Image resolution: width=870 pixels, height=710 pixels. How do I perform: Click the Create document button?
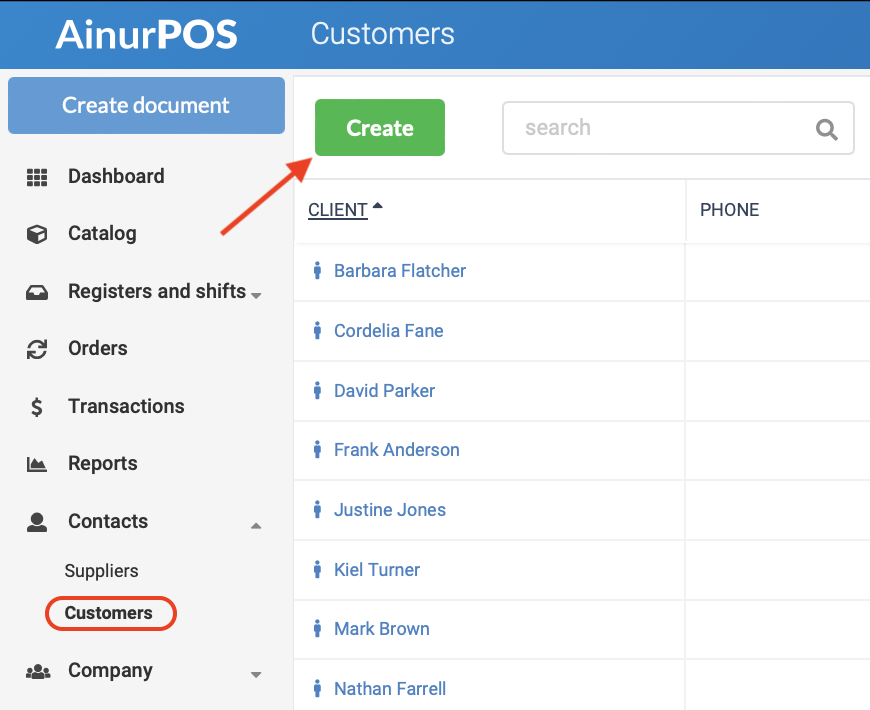(x=146, y=105)
